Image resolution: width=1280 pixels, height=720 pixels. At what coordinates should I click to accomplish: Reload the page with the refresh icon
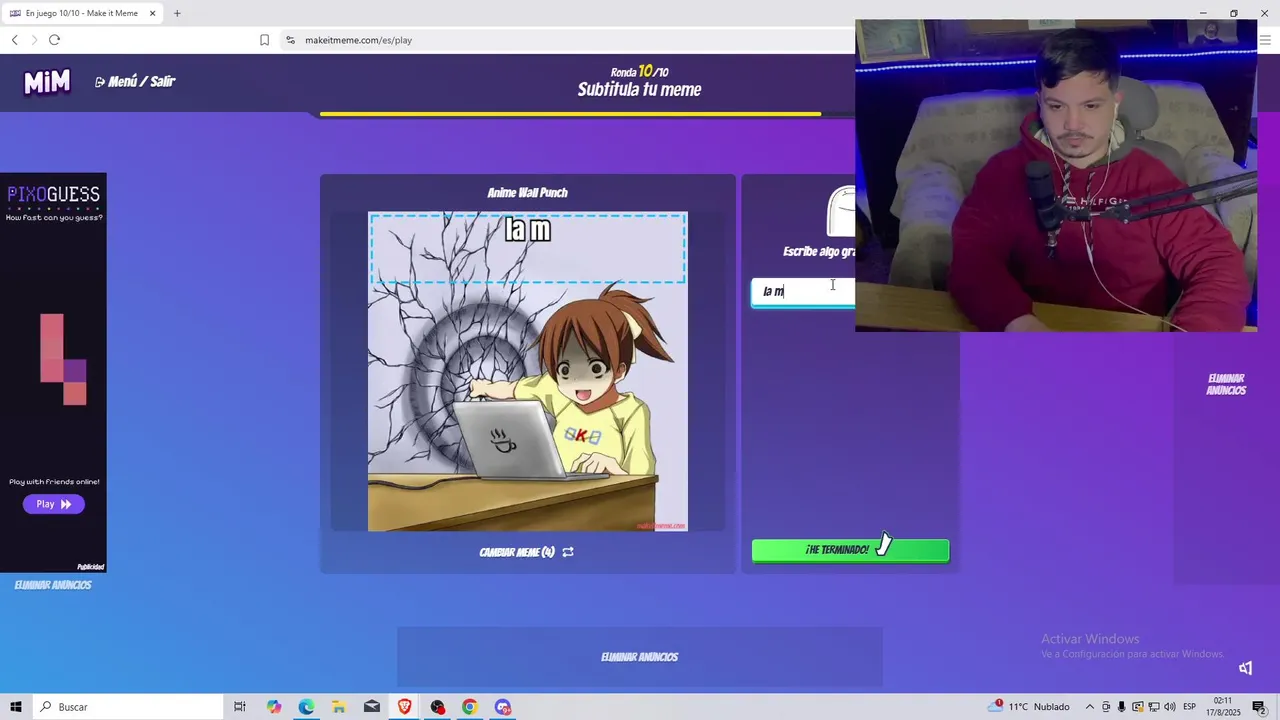click(x=54, y=40)
